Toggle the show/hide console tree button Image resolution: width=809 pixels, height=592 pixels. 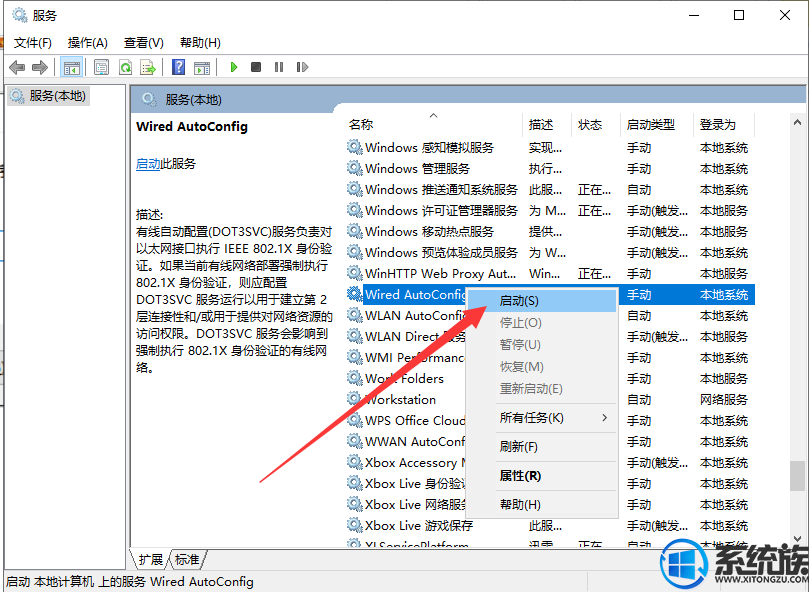pos(71,67)
